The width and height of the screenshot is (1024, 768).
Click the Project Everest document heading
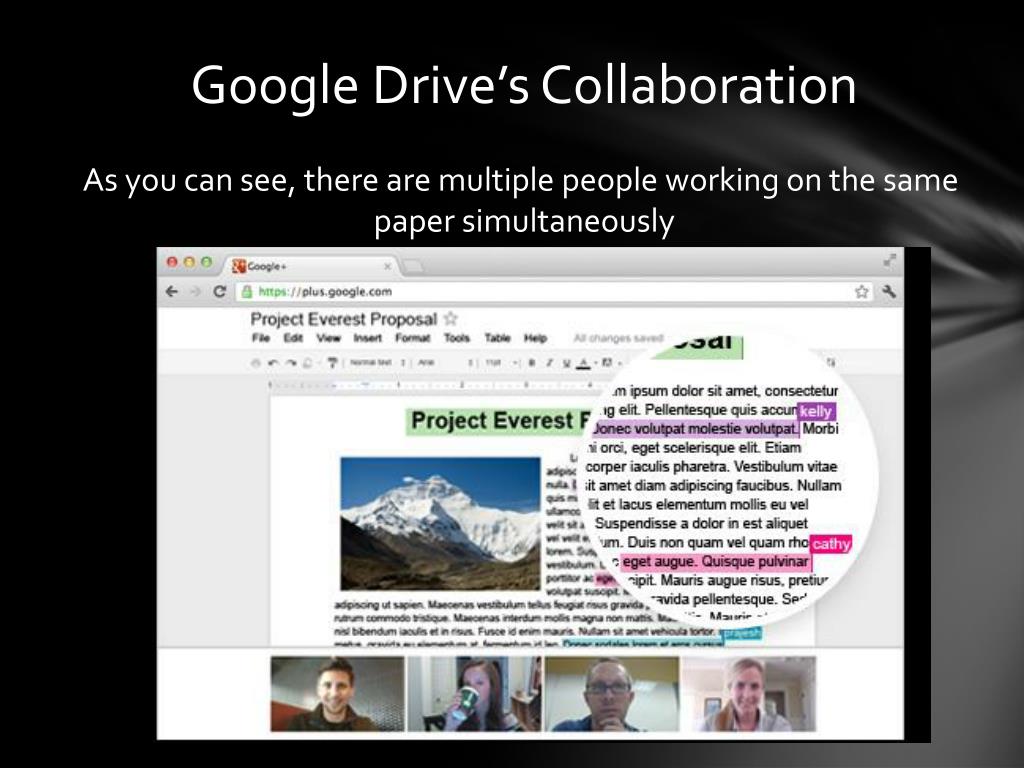pos(500,421)
